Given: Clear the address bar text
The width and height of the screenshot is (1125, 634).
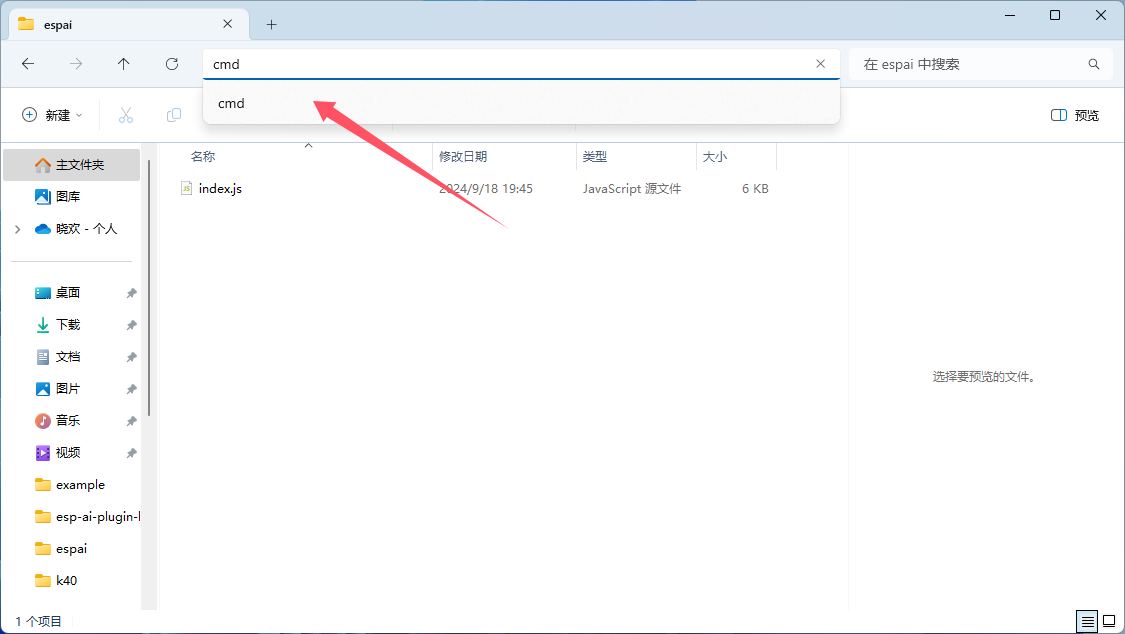Looking at the screenshot, I should (x=821, y=64).
